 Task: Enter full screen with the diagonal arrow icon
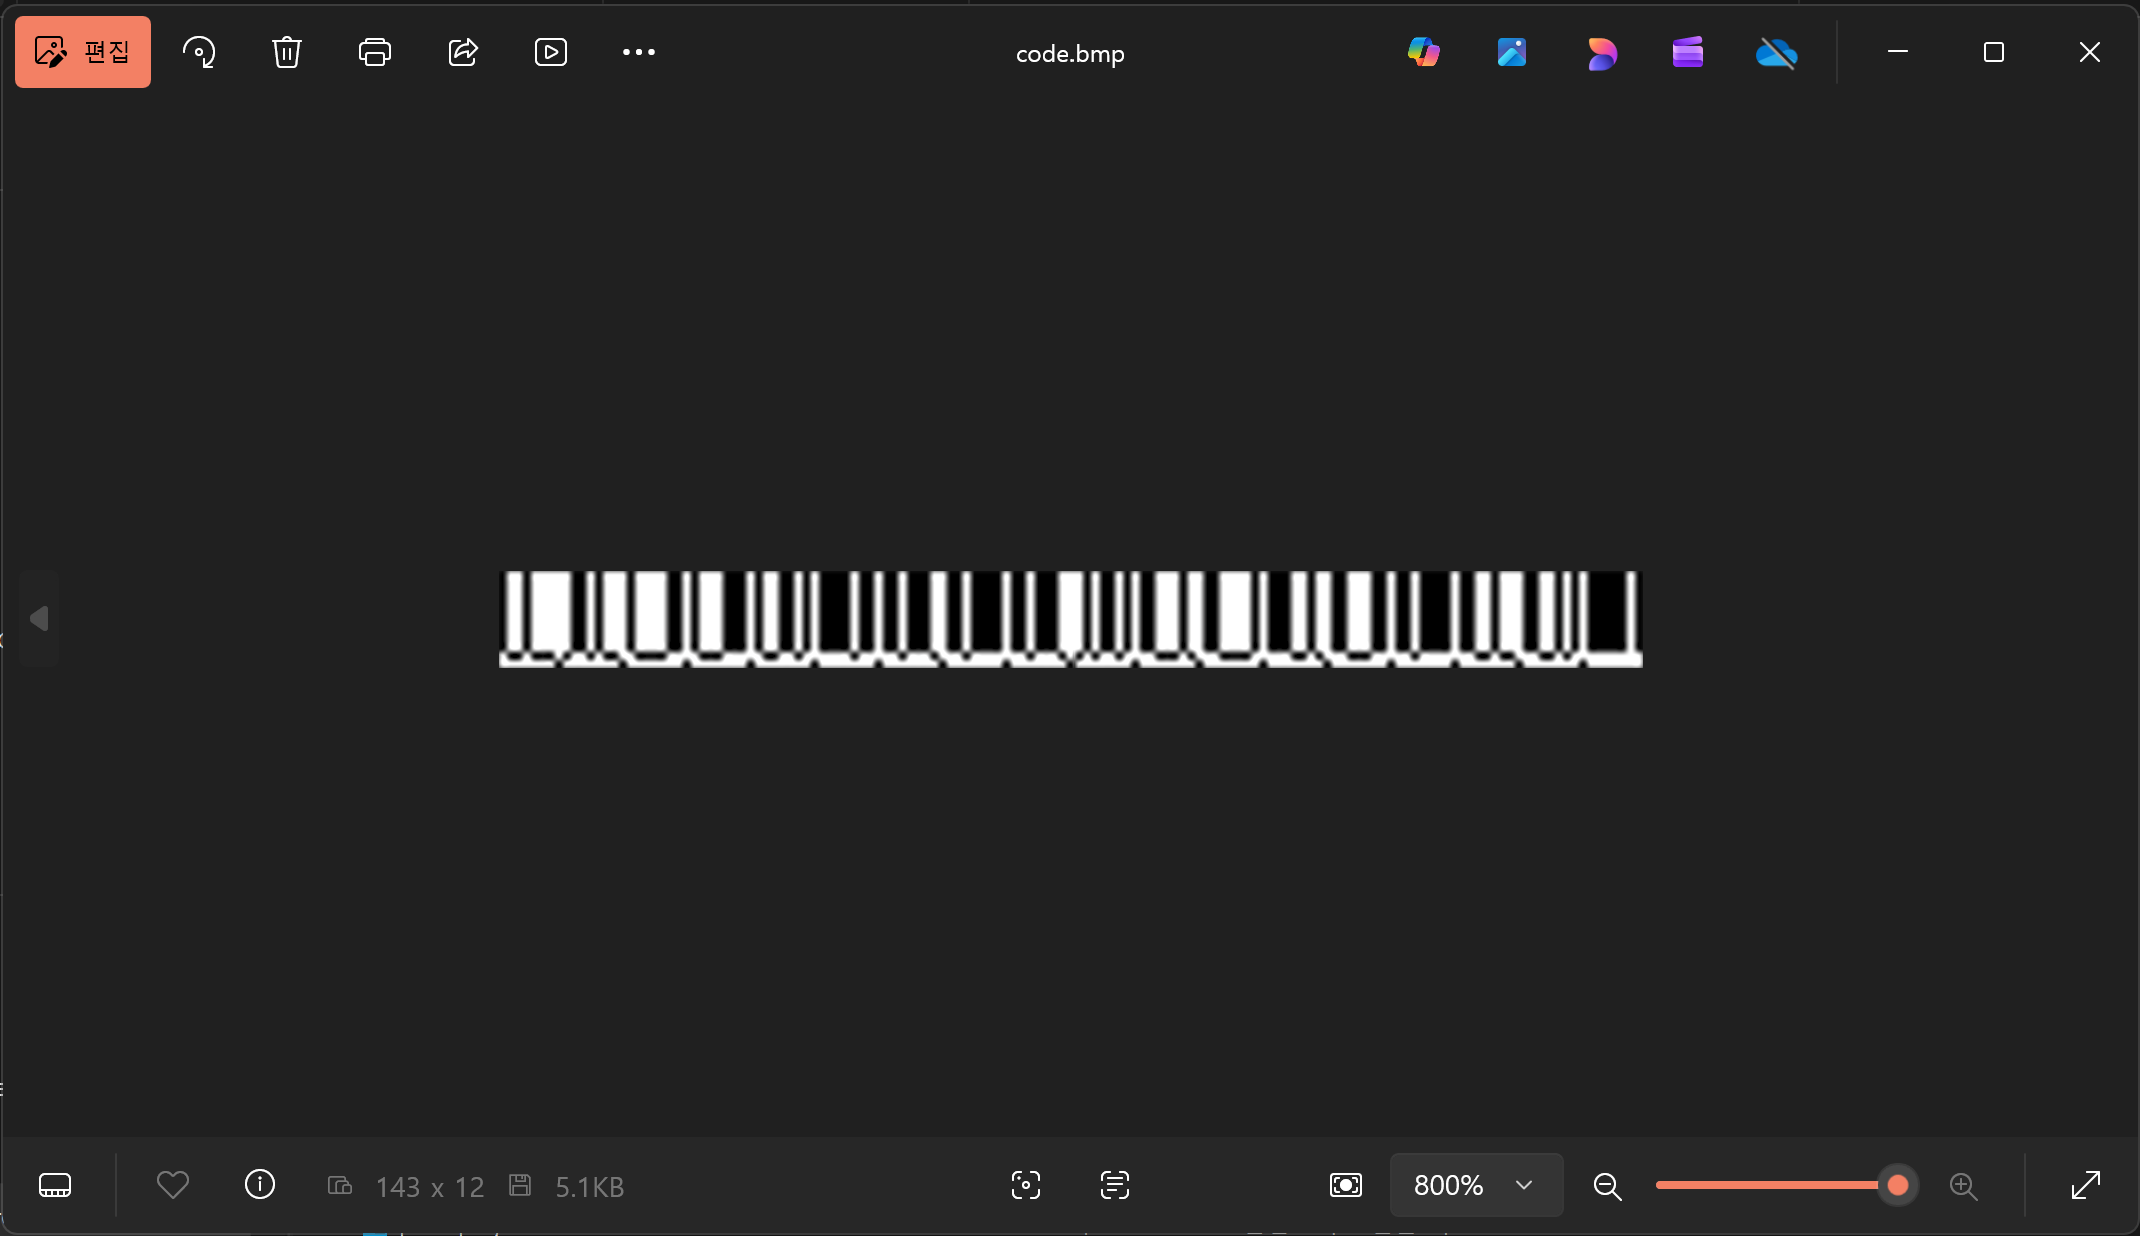(2086, 1185)
